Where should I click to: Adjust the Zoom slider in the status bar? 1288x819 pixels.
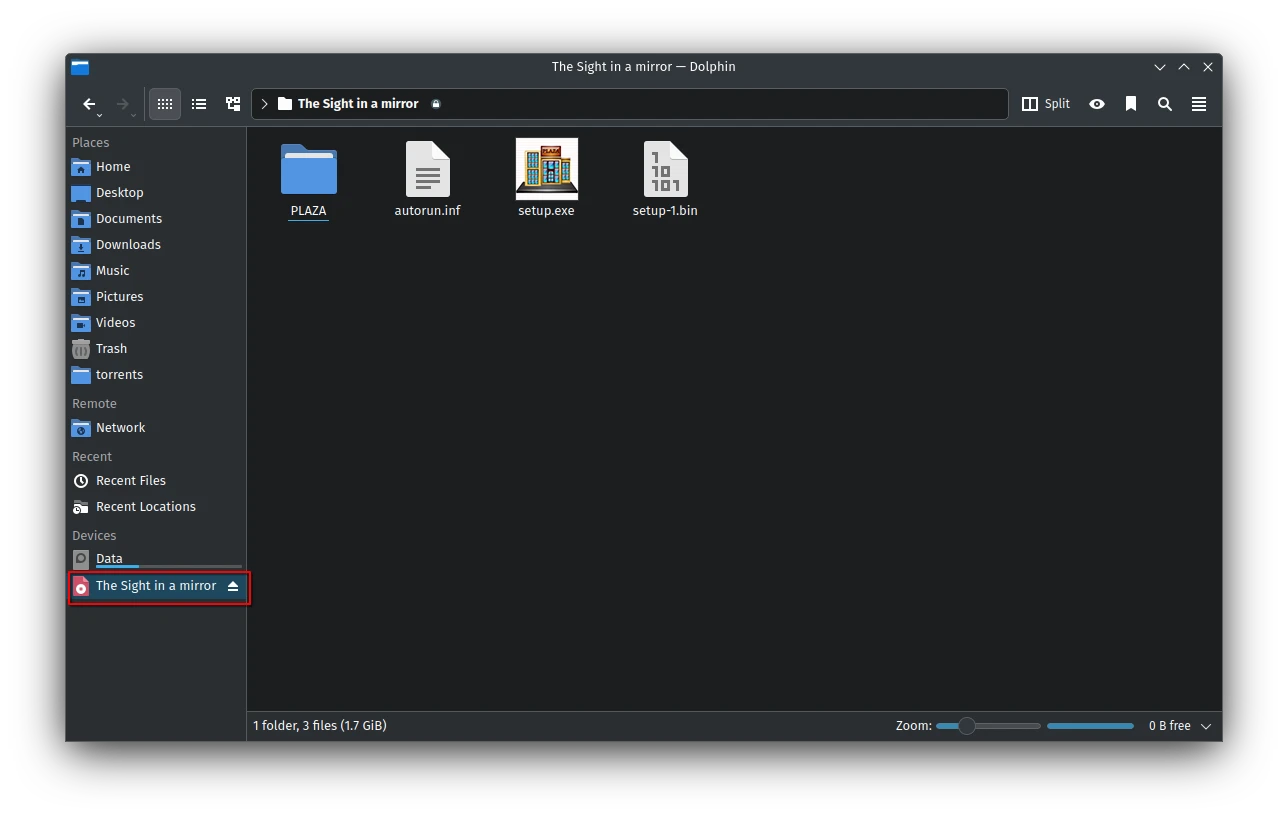click(x=966, y=725)
